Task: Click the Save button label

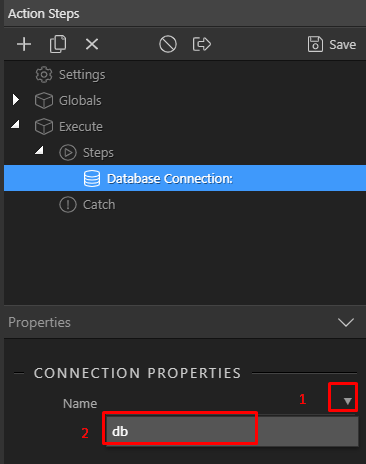Action: [x=343, y=45]
